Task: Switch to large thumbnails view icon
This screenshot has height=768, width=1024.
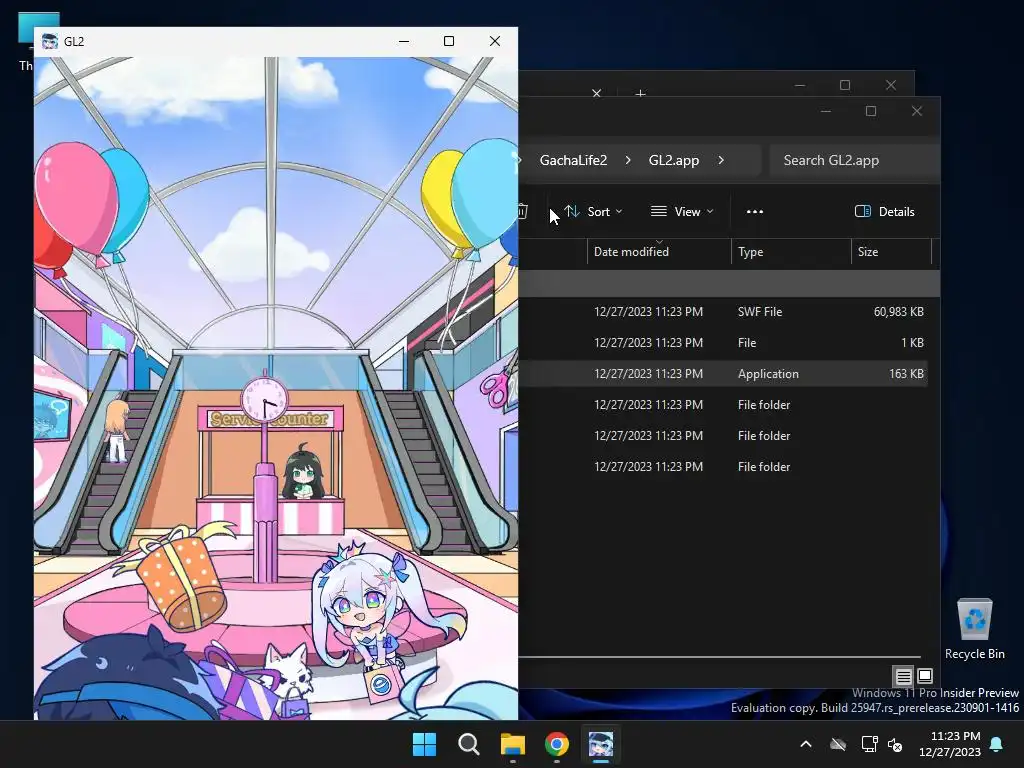Action: [x=925, y=676]
